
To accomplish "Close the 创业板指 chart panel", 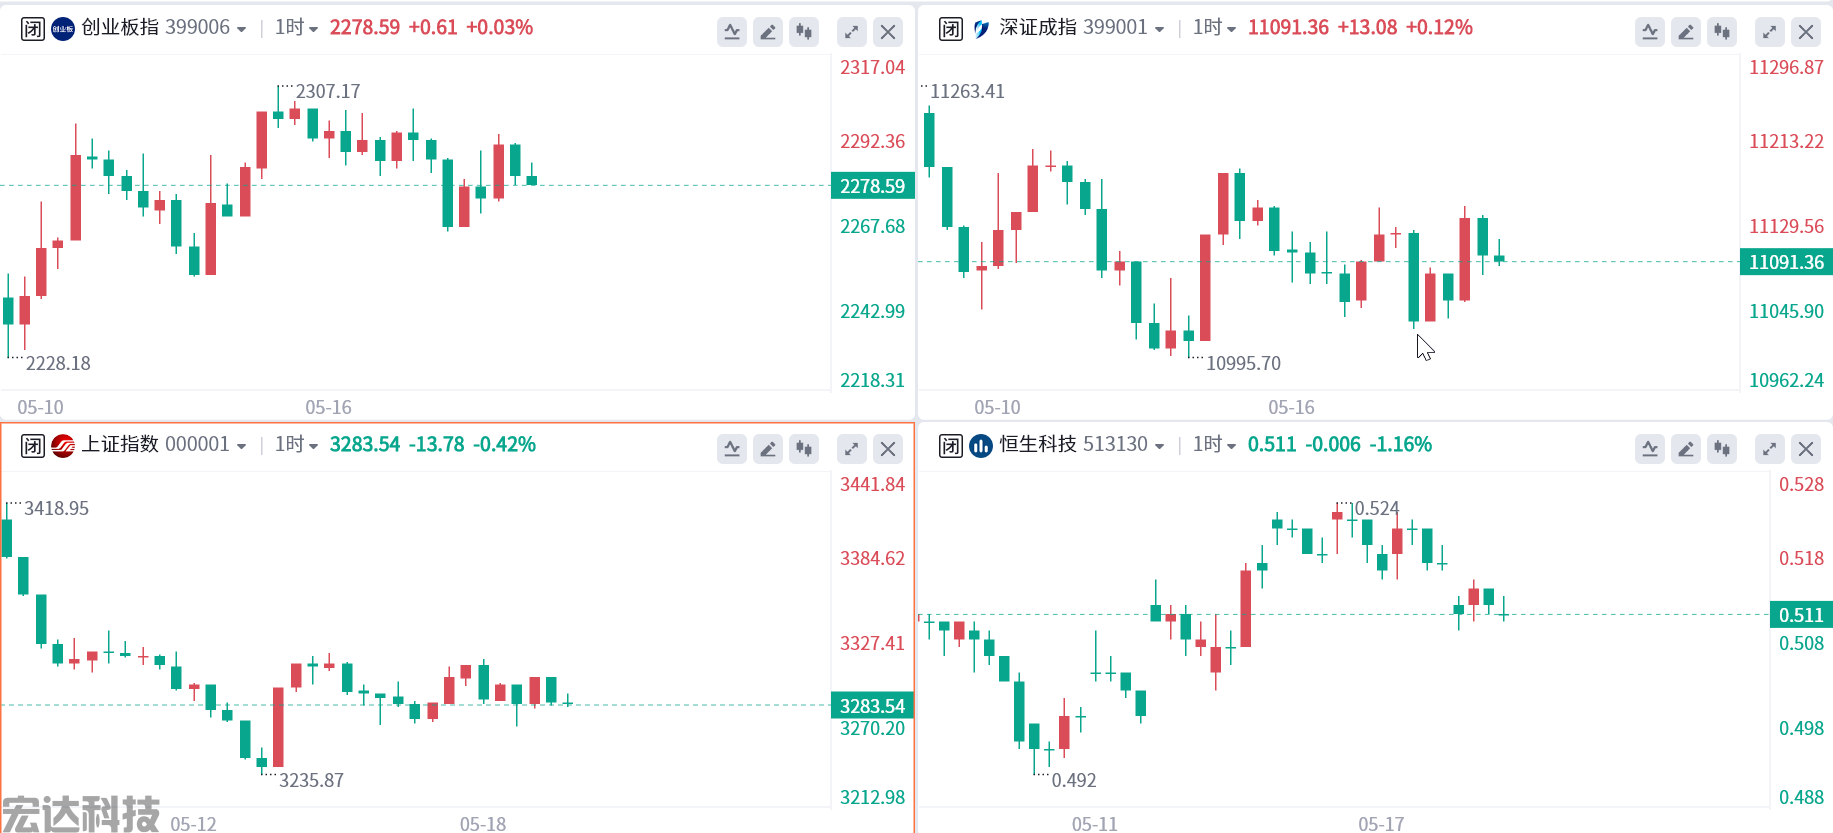I will 888,32.
